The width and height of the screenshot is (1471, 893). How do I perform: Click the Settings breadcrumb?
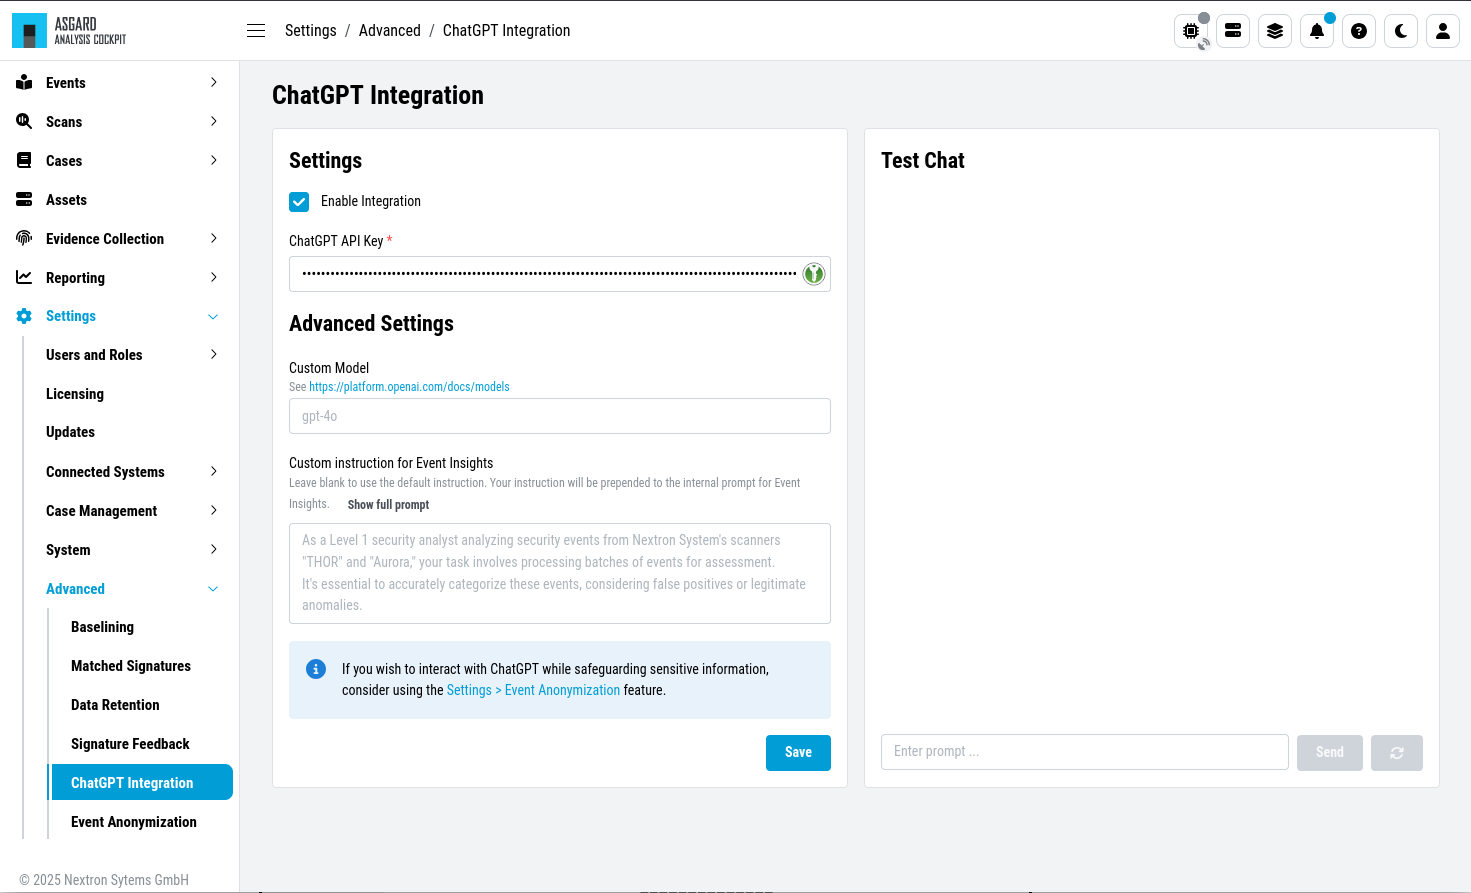(311, 31)
